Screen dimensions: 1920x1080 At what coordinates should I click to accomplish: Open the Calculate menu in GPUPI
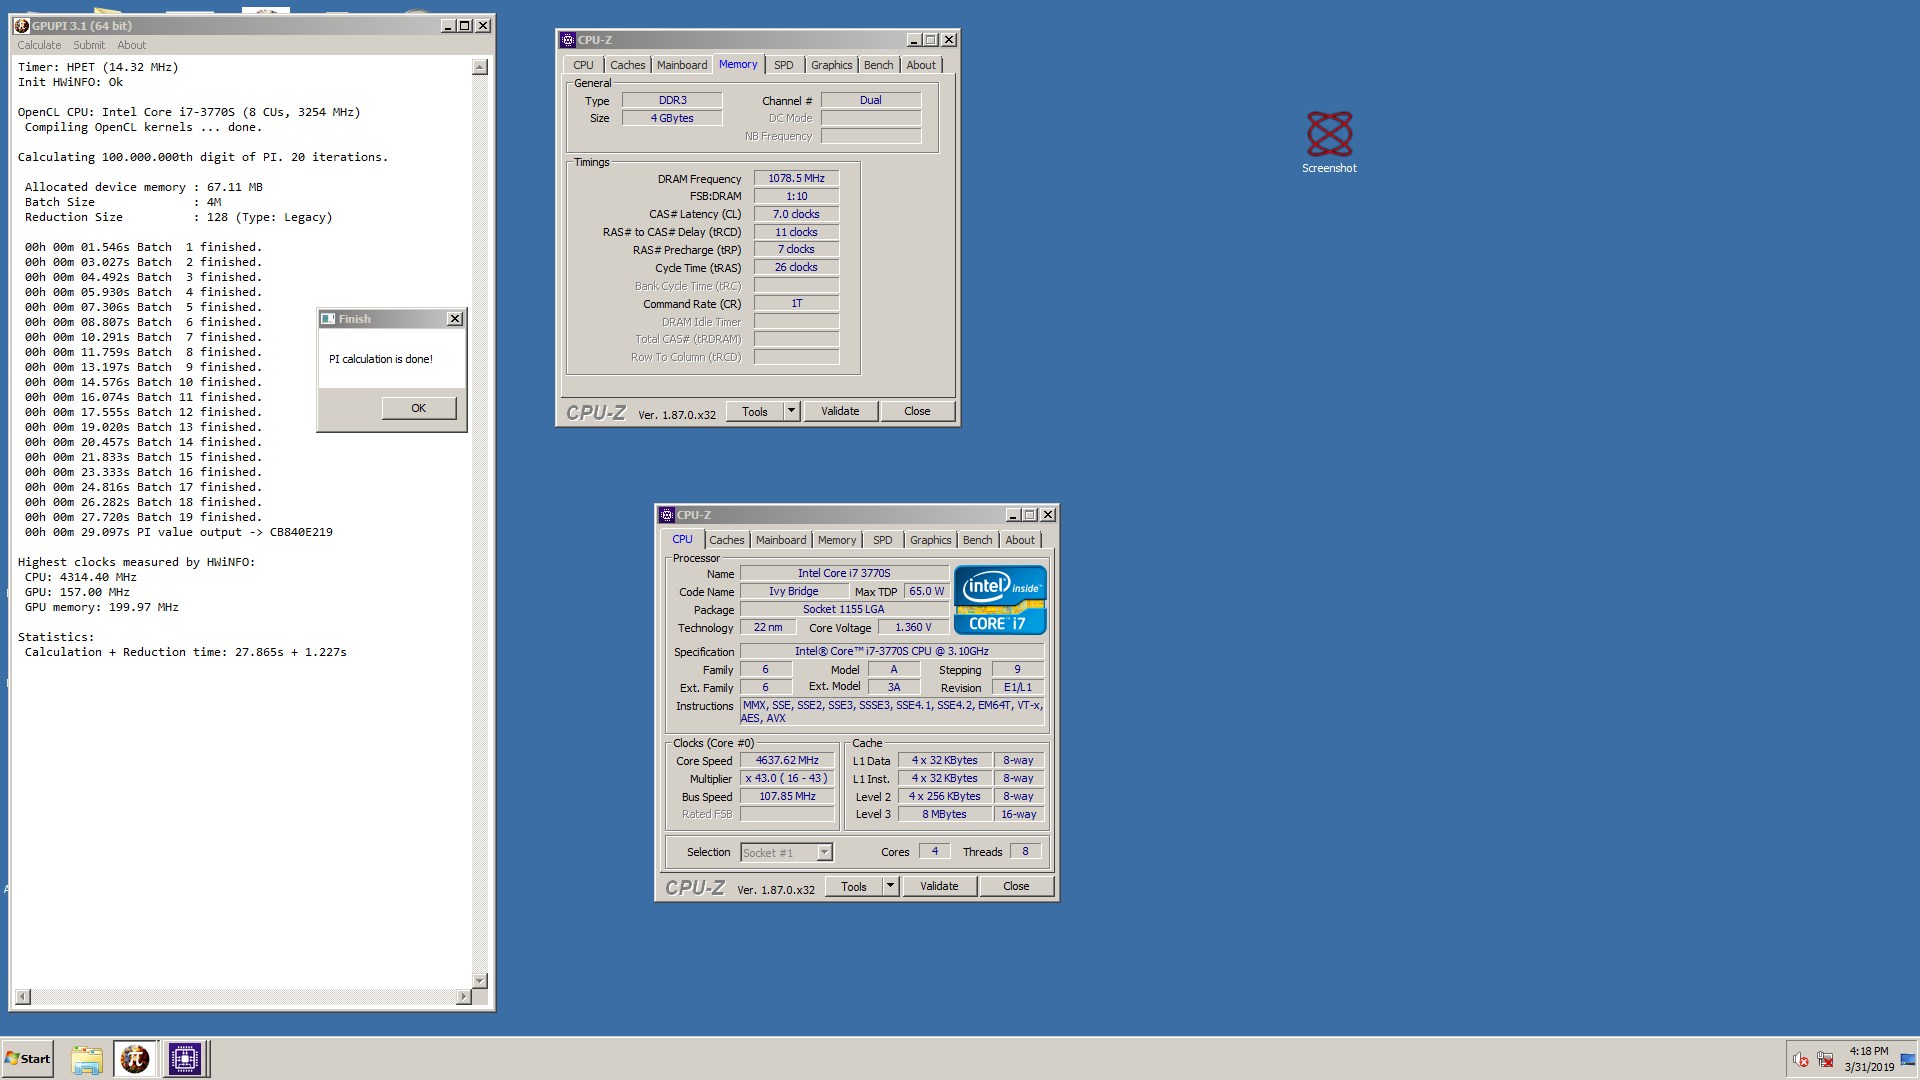point(39,45)
